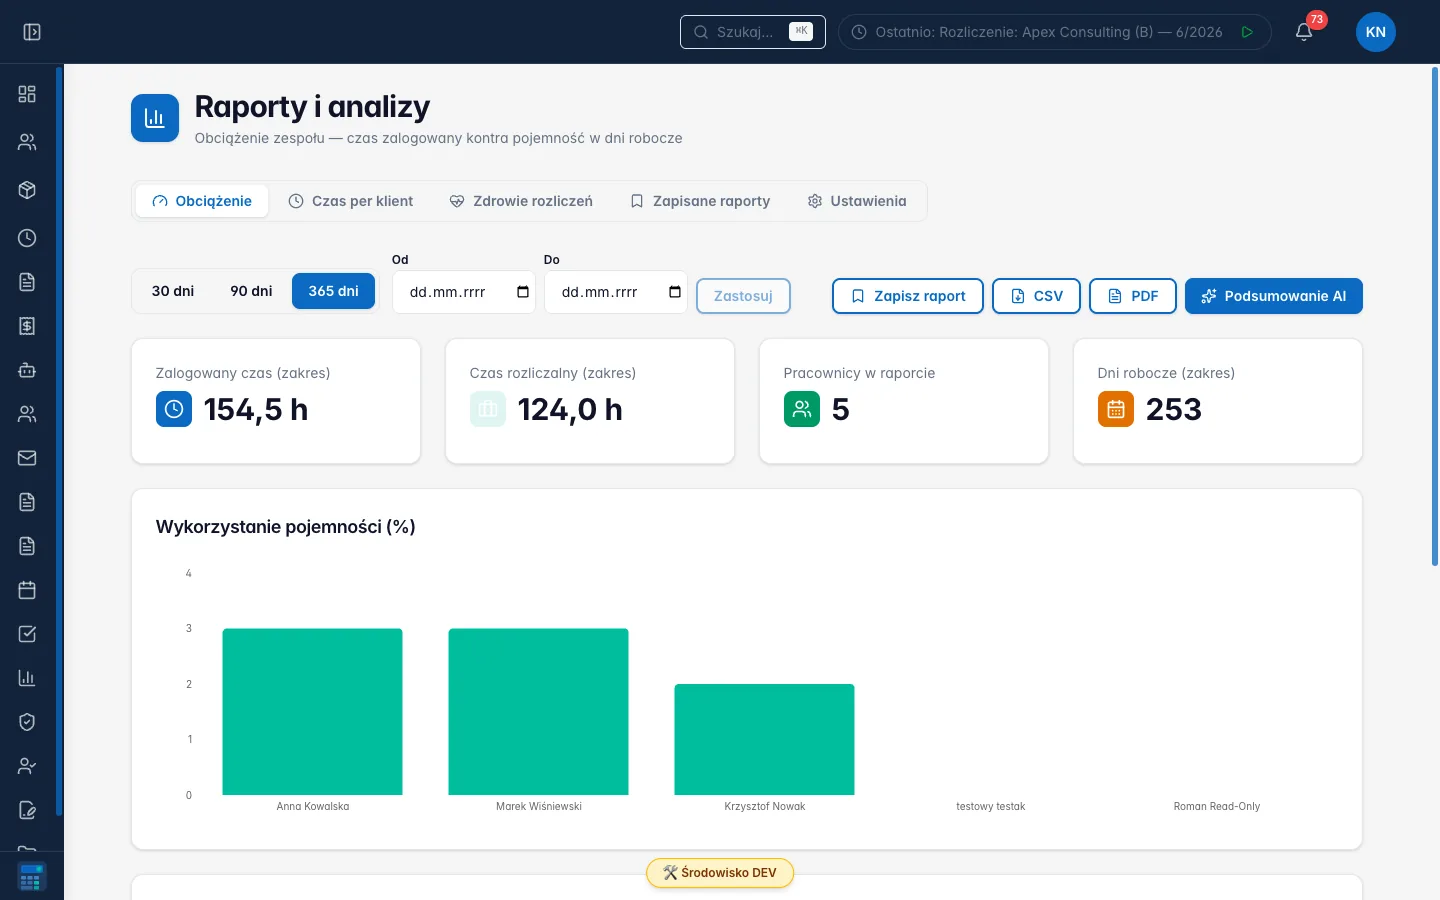Open the clock time-tracking sidebar icon
This screenshot has height=900, width=1440.
pyautogui.click(x=27, y=238)
